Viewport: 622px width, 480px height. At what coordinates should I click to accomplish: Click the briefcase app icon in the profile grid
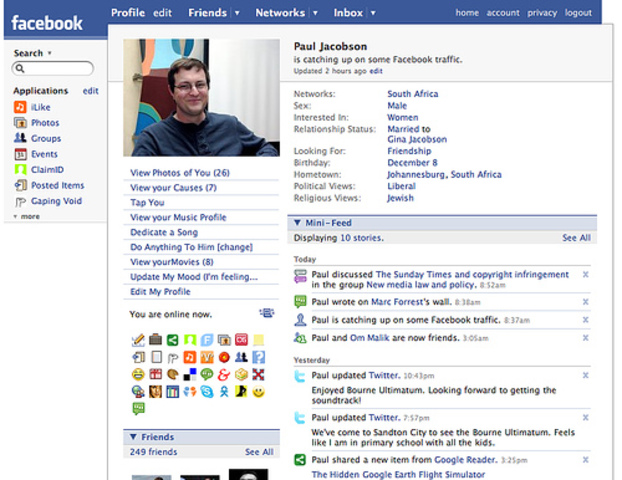156,340
